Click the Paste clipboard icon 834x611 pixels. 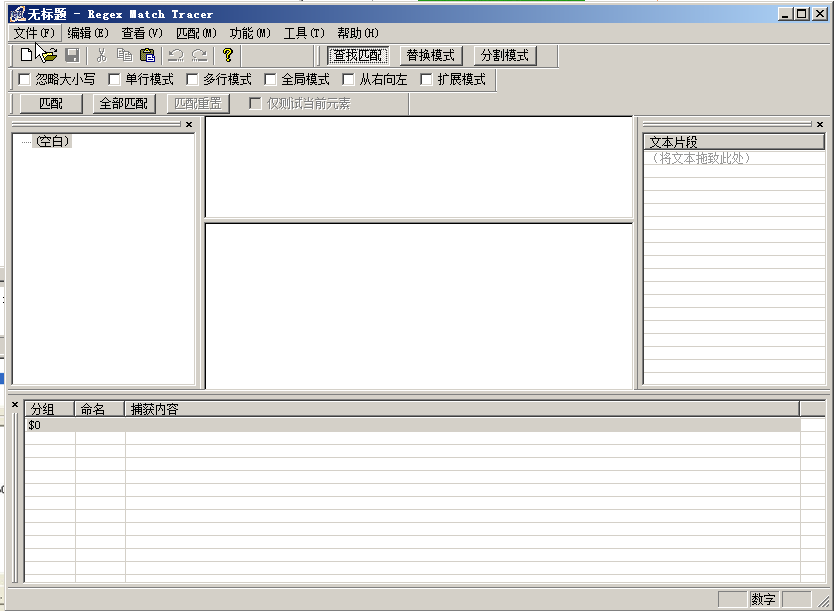coord(147,55)
